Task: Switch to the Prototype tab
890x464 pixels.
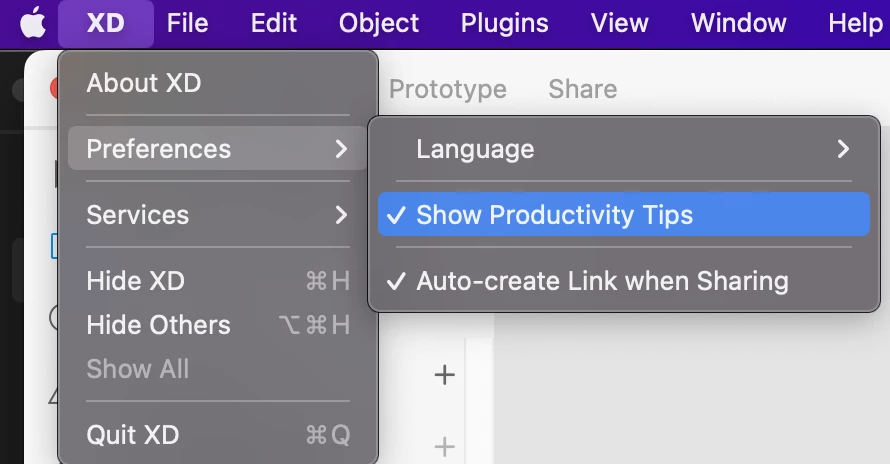Action: click(447, 89)
